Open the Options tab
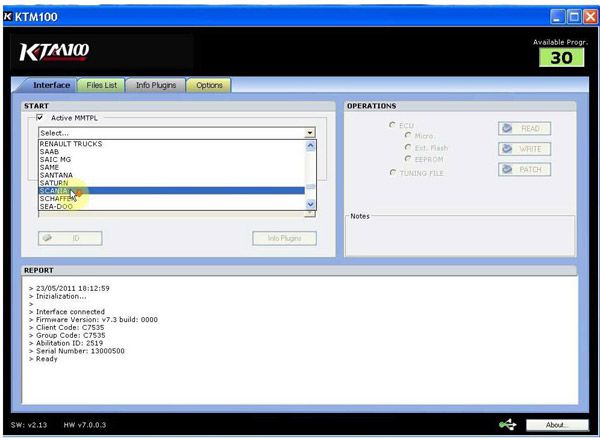 [209, 85]
